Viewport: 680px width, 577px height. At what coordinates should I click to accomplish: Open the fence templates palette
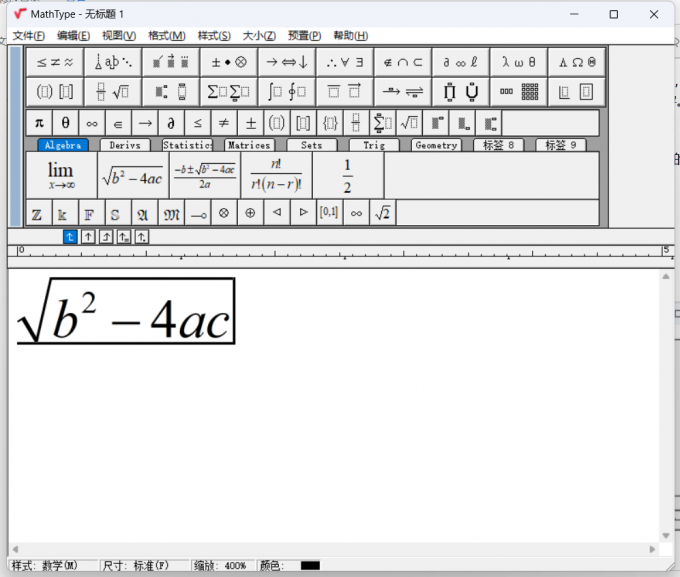point(55,92)
